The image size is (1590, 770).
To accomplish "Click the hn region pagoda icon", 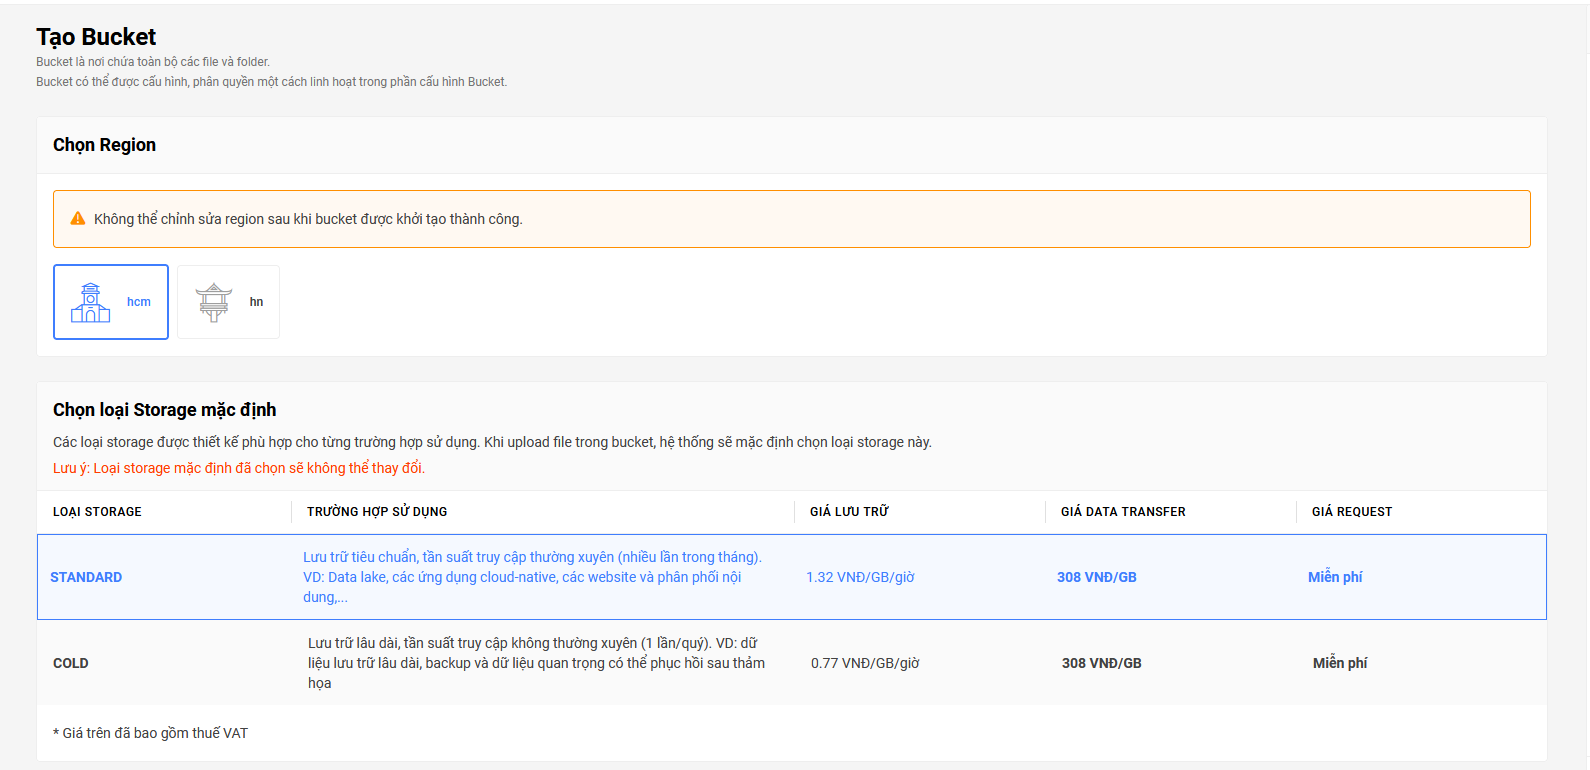I will 214,302.
